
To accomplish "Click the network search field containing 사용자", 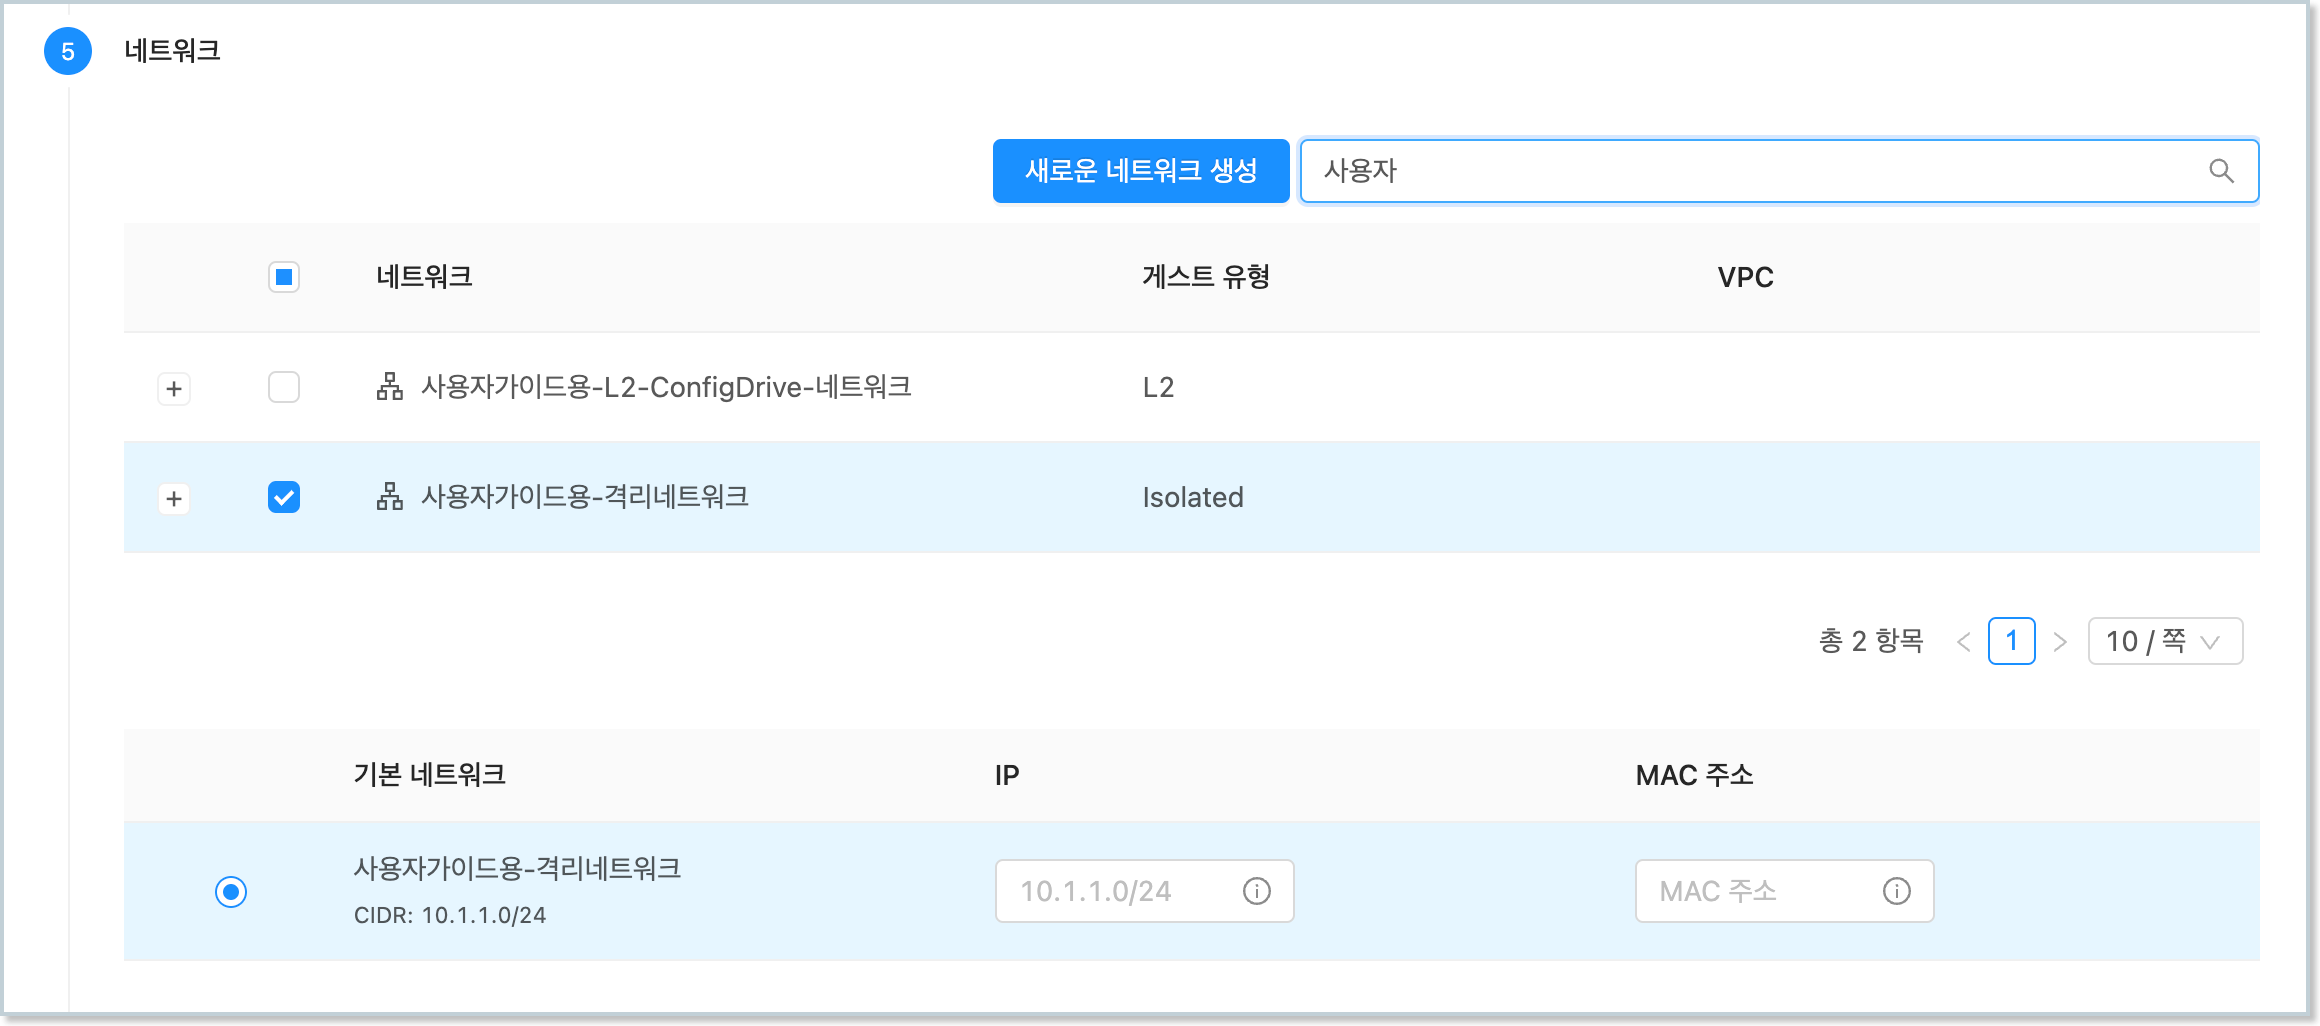I will pos(1779,171).
